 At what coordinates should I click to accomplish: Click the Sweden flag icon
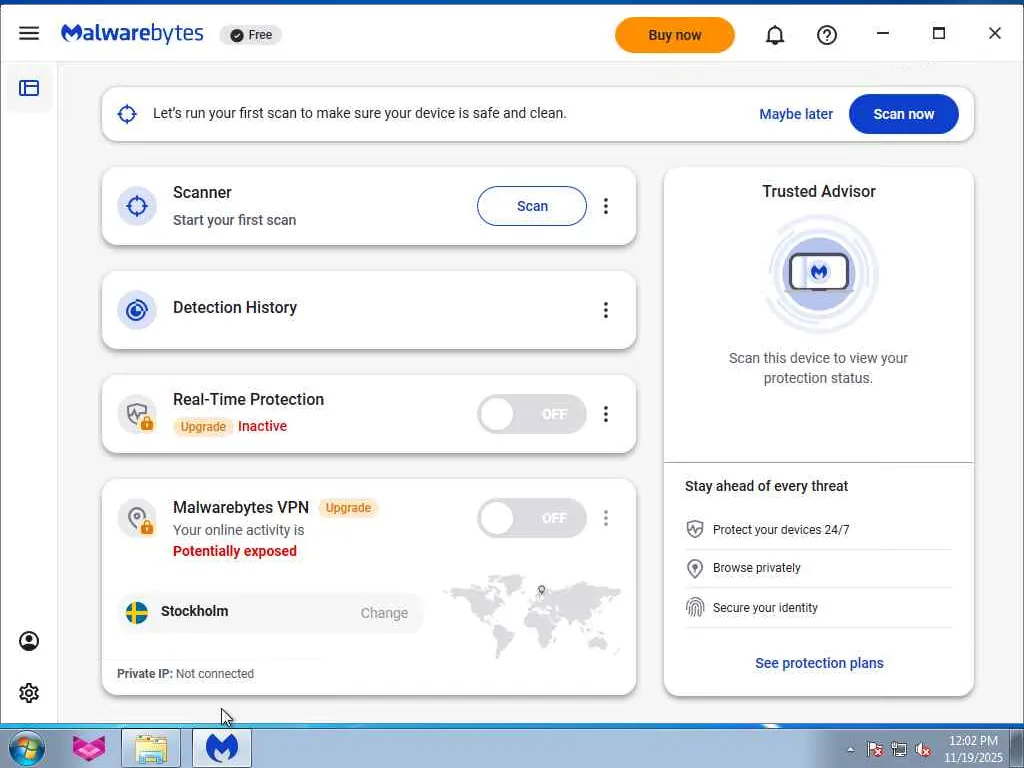136,613
